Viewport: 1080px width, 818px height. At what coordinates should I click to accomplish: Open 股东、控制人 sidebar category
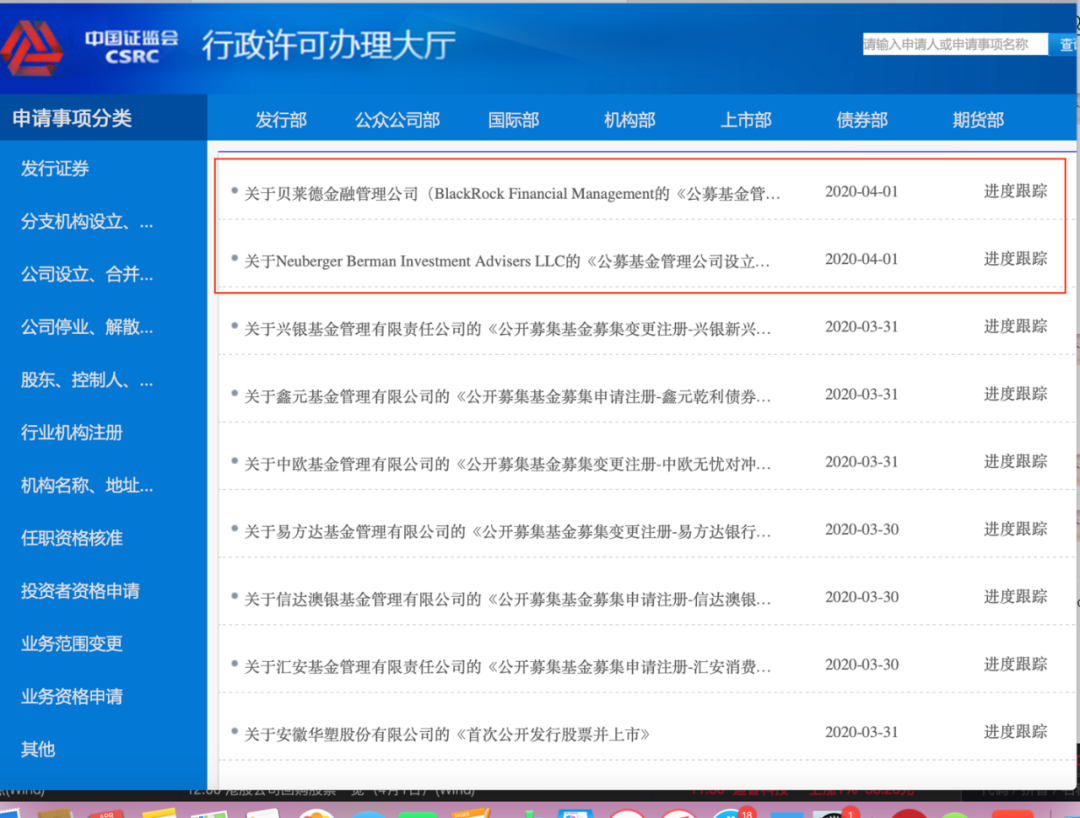pyautogui.click(x=87, y=379)
